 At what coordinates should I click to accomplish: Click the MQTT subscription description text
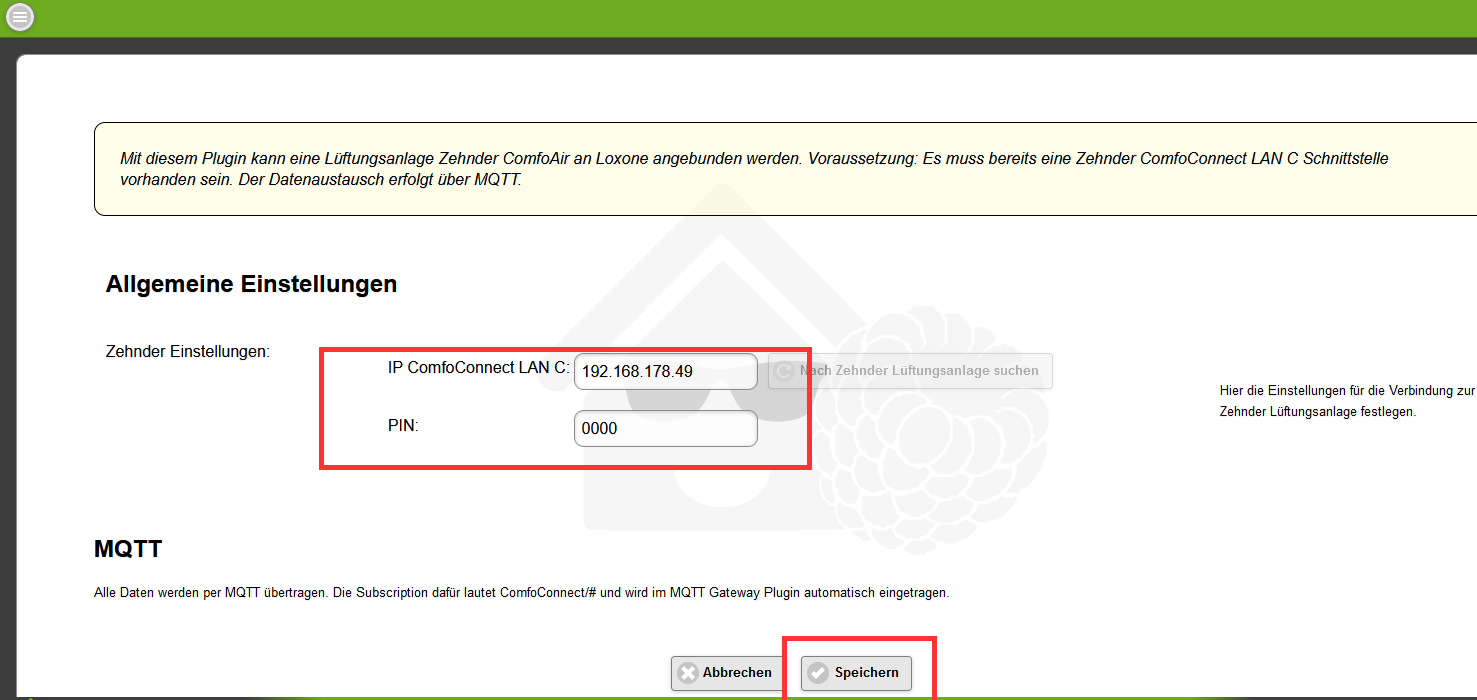tap(521, 592)
